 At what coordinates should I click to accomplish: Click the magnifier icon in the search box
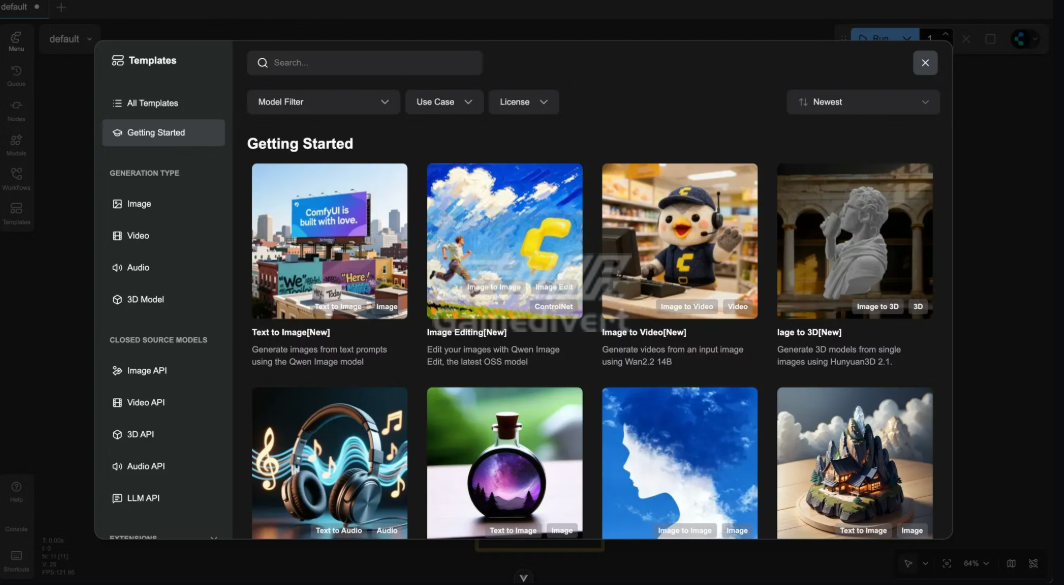pos(263,63)
